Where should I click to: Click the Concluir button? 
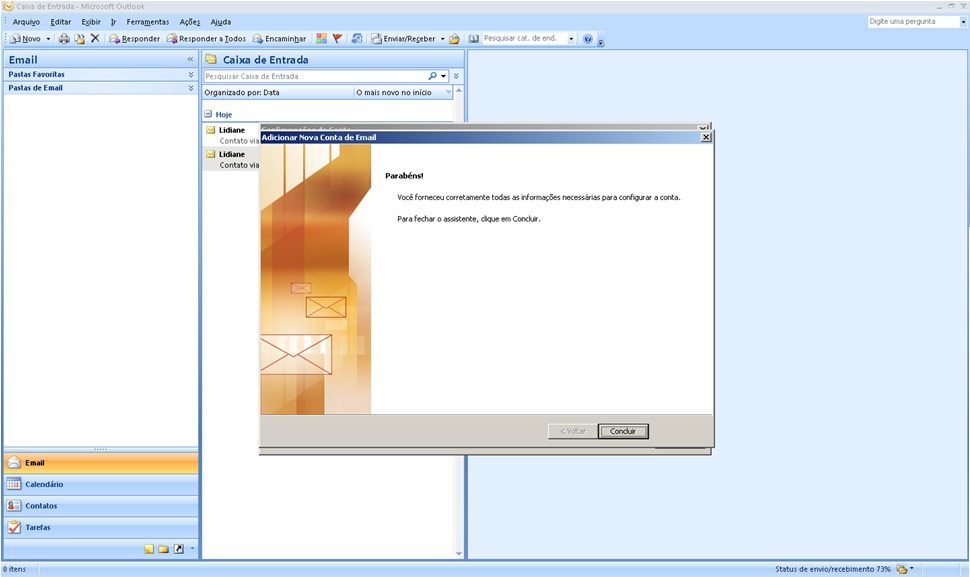tap(623, 431)
